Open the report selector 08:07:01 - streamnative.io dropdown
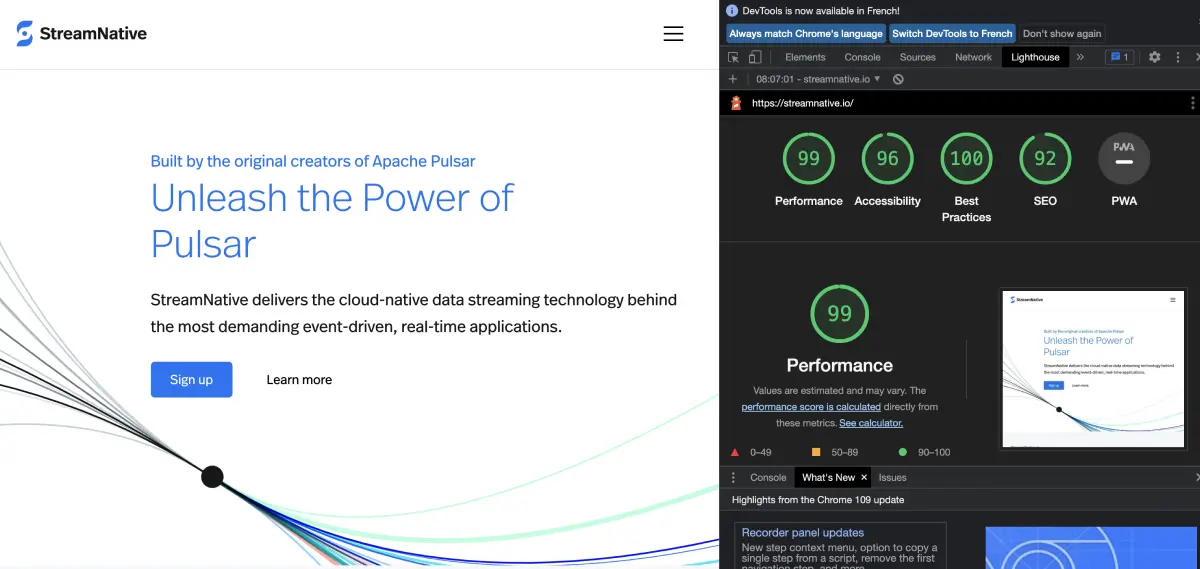Screen dimensions: 1200x569 pos(818,79)
